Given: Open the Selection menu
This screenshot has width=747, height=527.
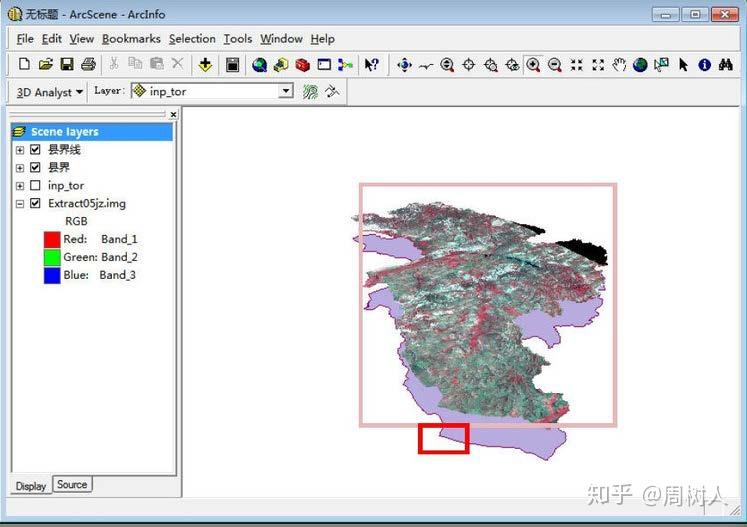Looking at the screenshot, I should tap(192, 39).
